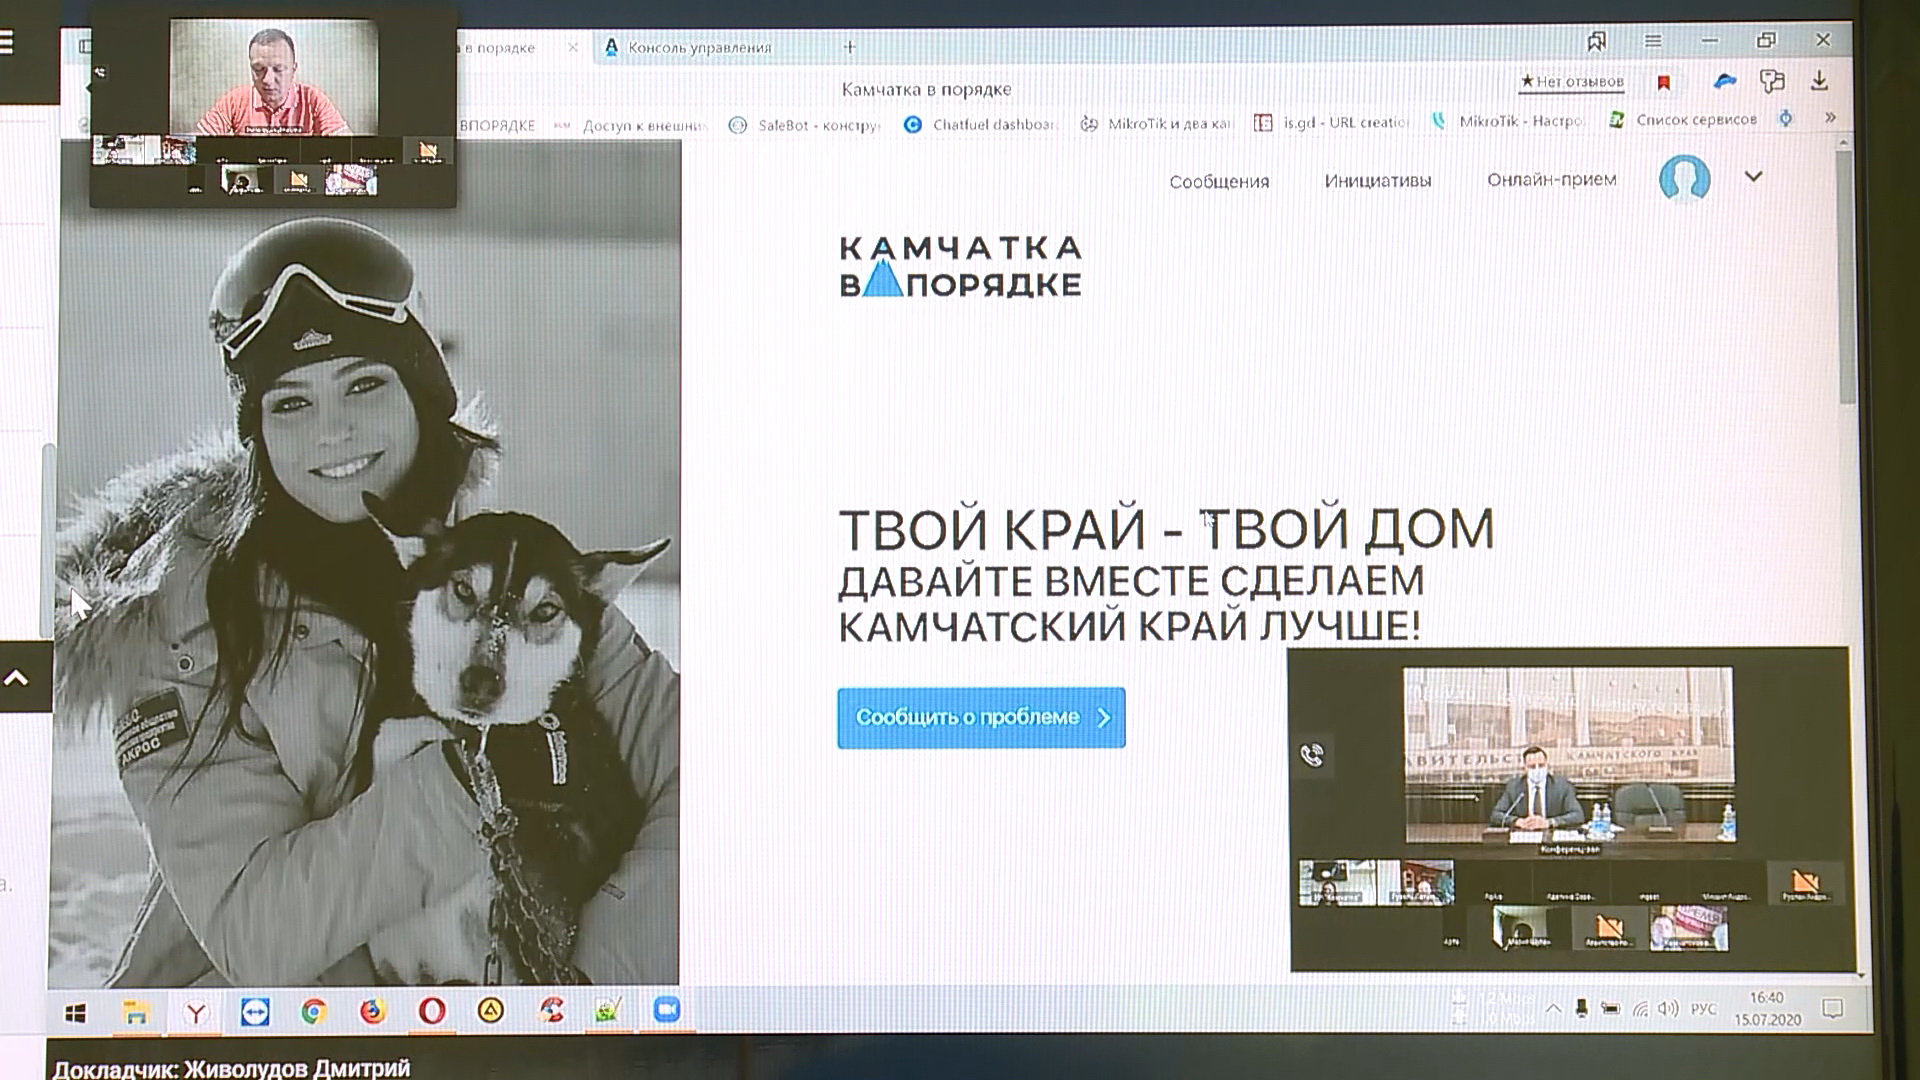Click the user avatar icon on page
Screen dimensions: 1920x1080
point(1685,179)
